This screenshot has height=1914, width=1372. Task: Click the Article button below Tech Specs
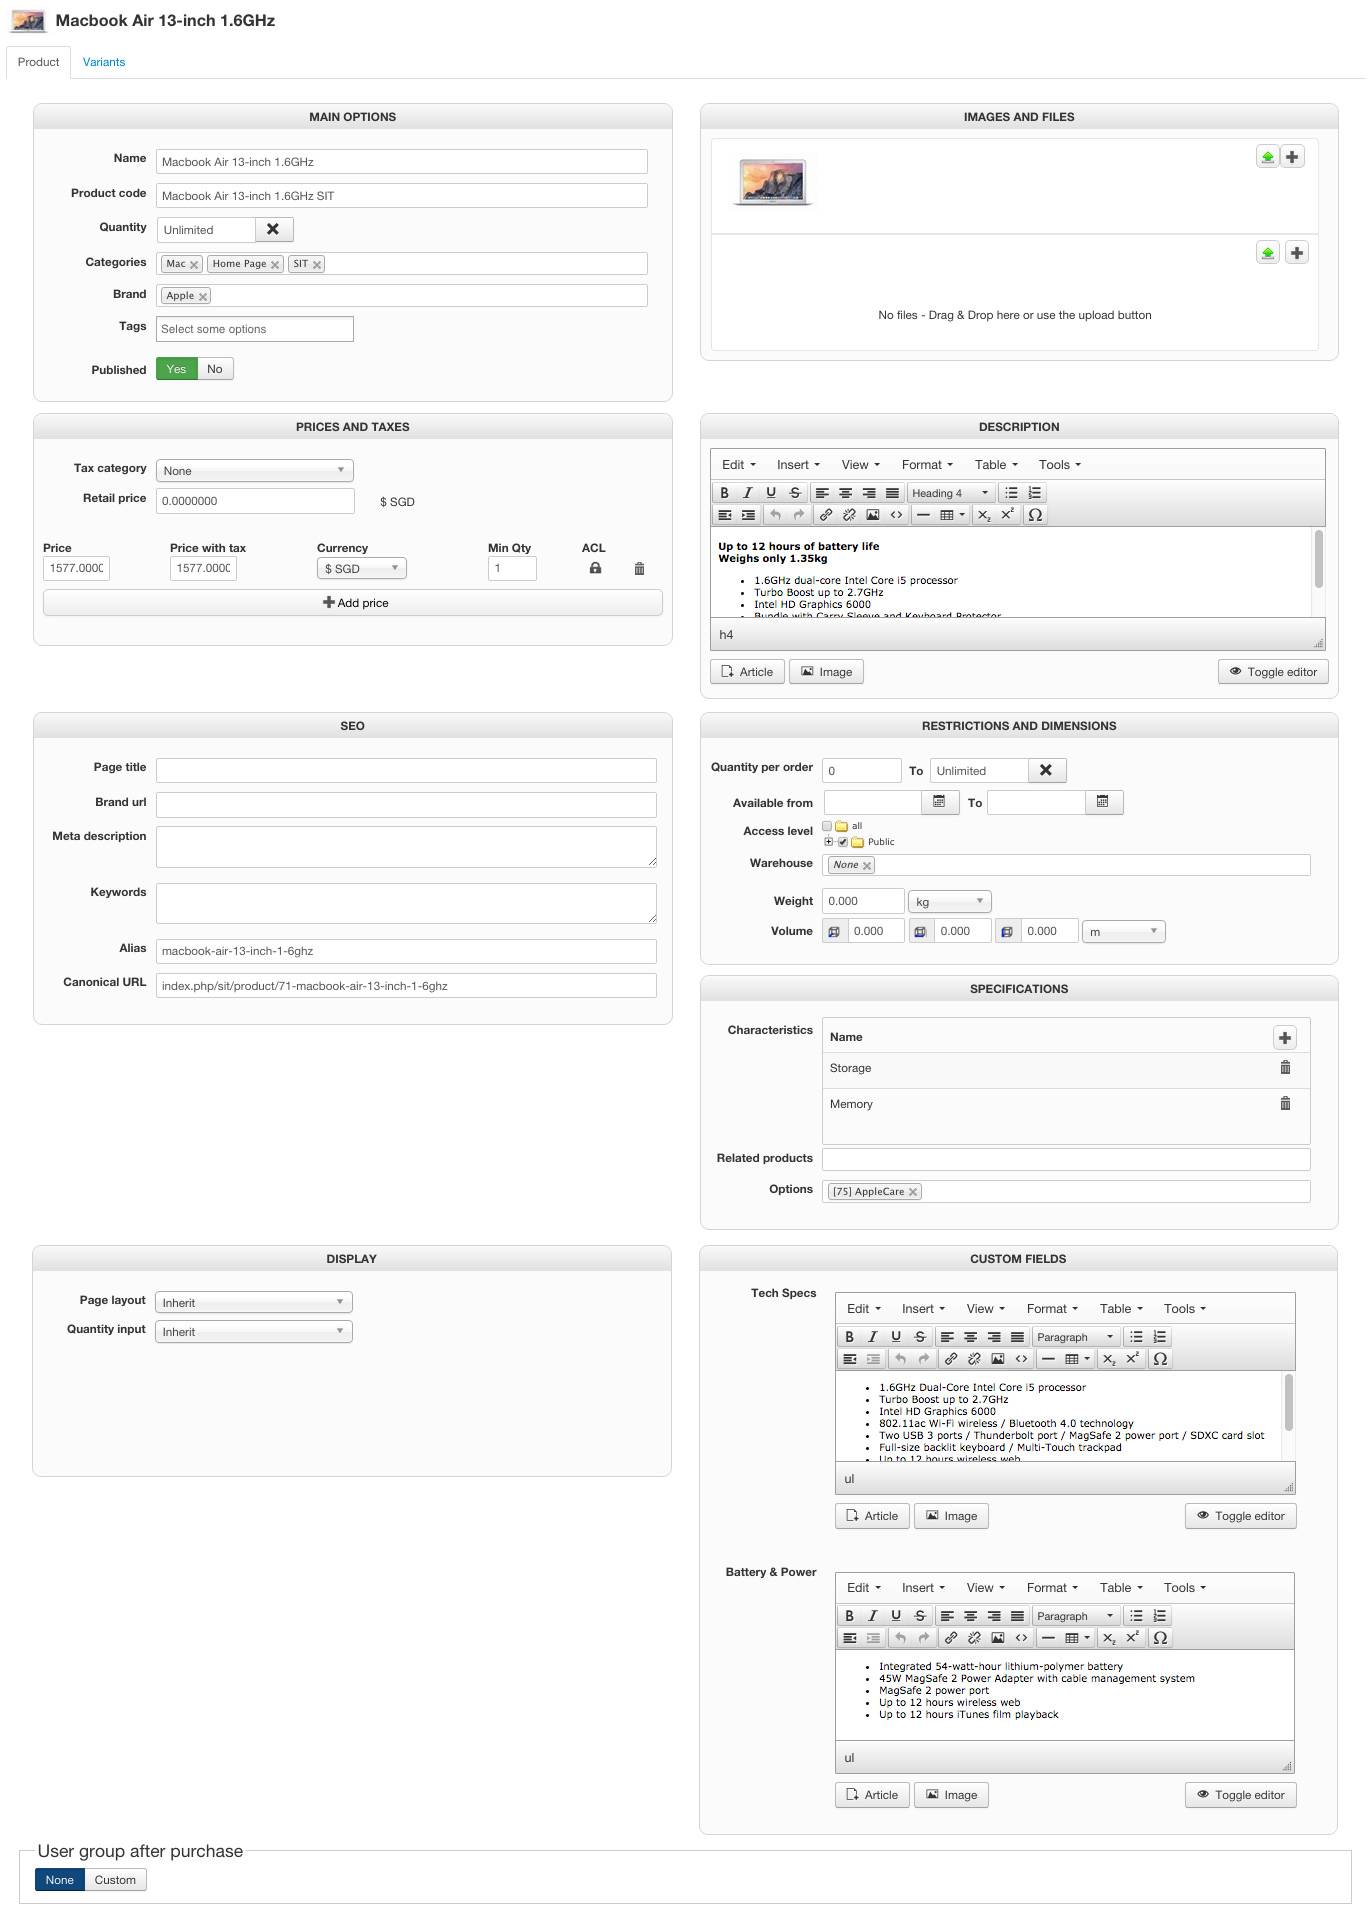[x=872, y=1516]
